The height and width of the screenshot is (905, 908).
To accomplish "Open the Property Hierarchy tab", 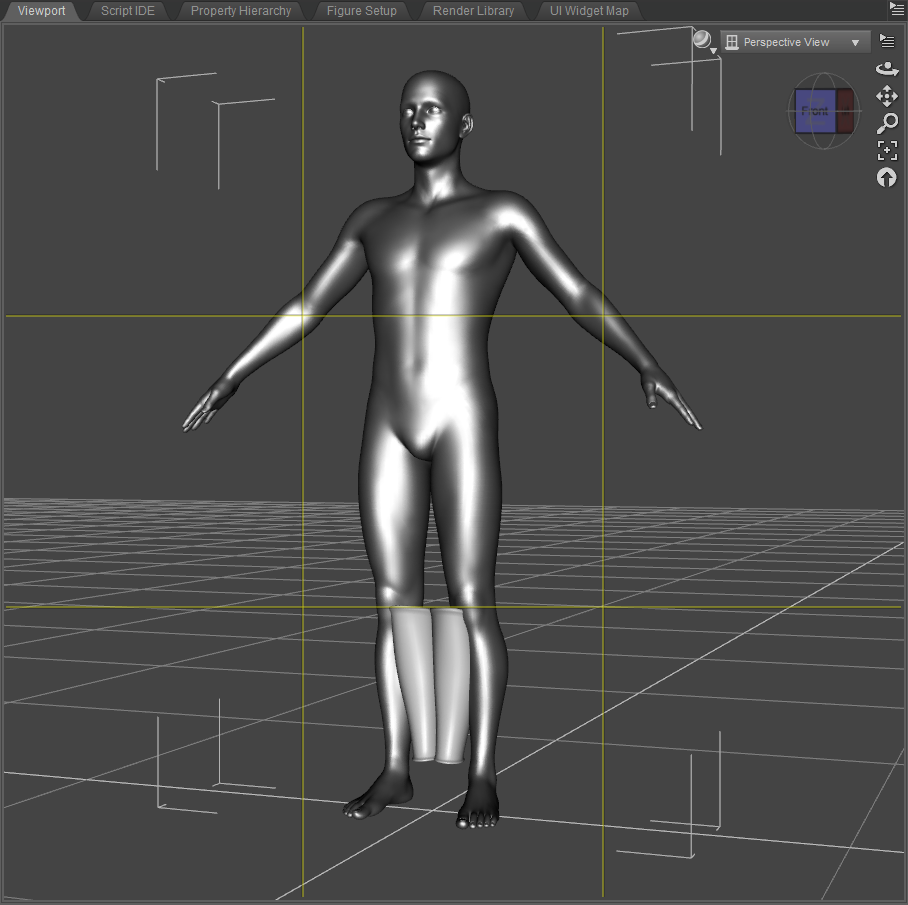I will [x=241, y=11].
